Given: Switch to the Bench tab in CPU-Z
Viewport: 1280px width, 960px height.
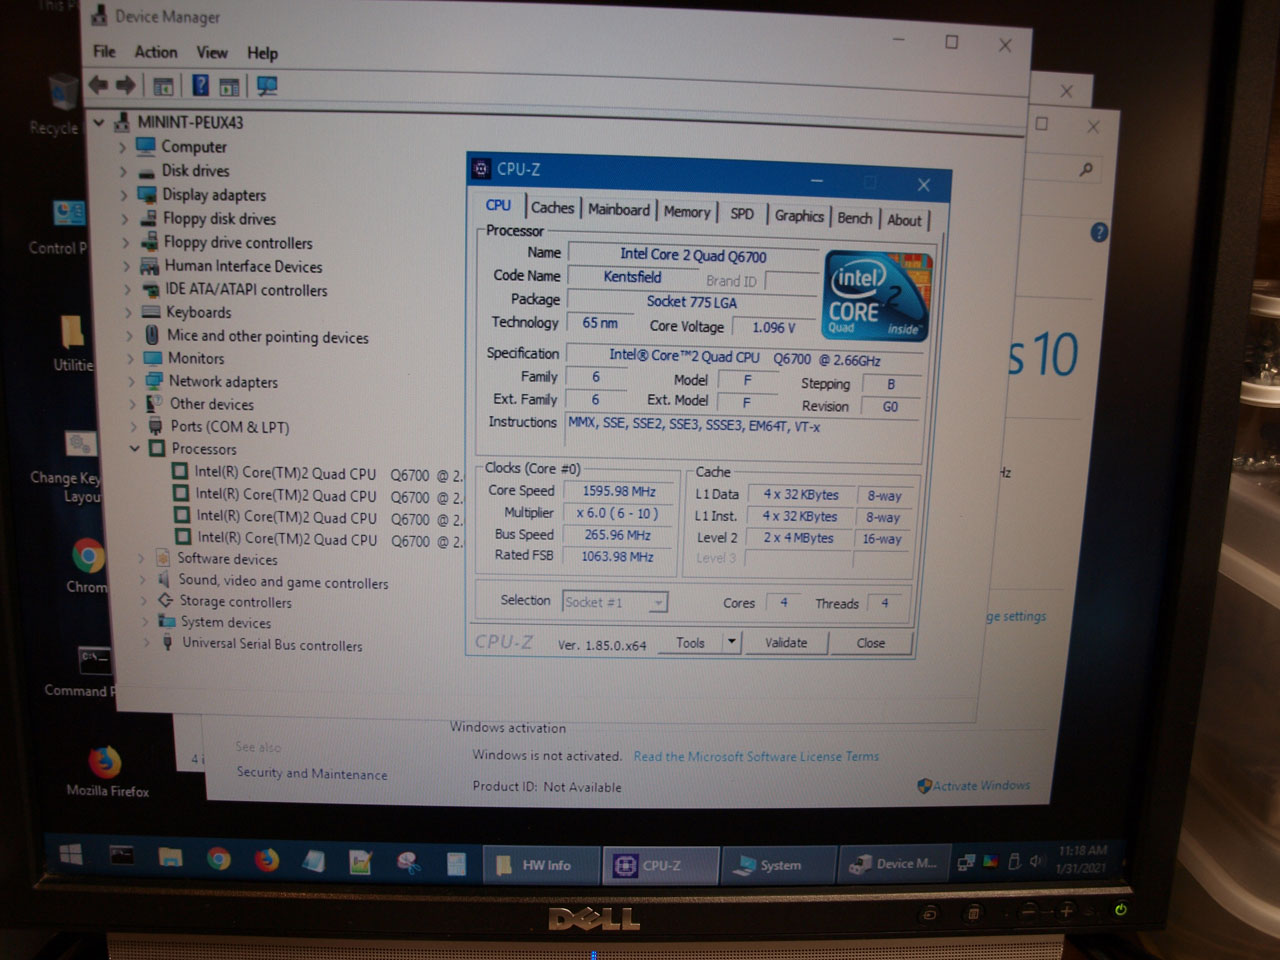Looking at the screenshot, I should [855, 218].
